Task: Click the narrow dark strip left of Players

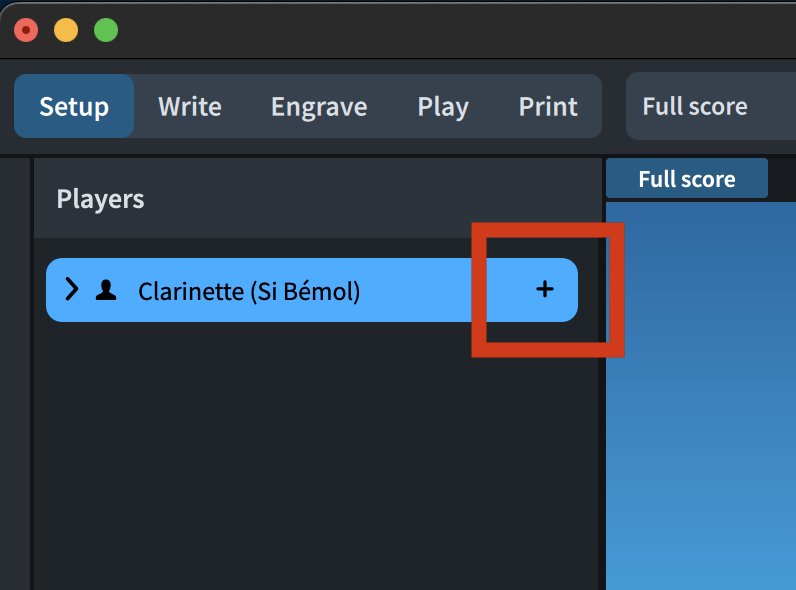Action: [15, 380]
